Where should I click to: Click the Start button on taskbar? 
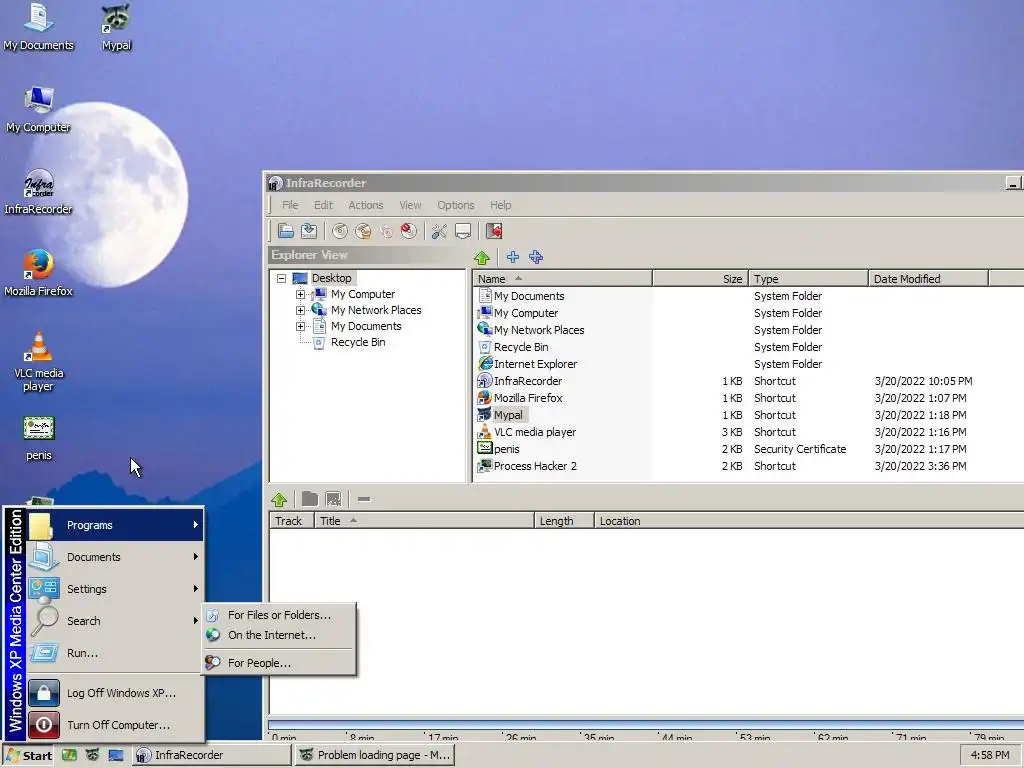[28, 756]
